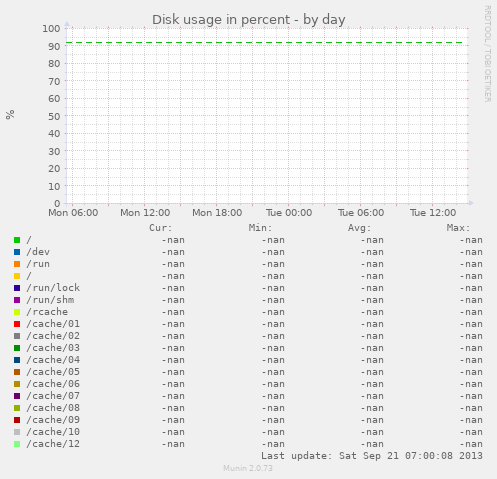Click the 90 value on the y-axis
The height and width of the screenshot is (479, 497).
point(54,46)
